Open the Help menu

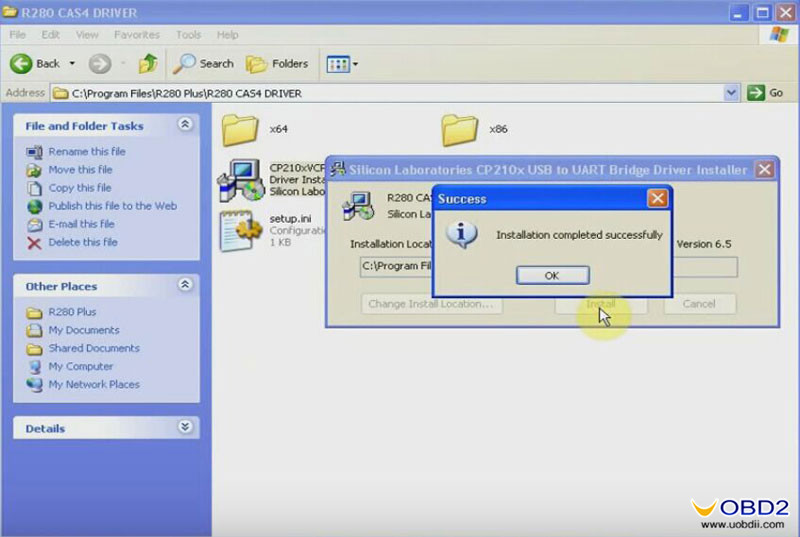(x=228, y=35)
